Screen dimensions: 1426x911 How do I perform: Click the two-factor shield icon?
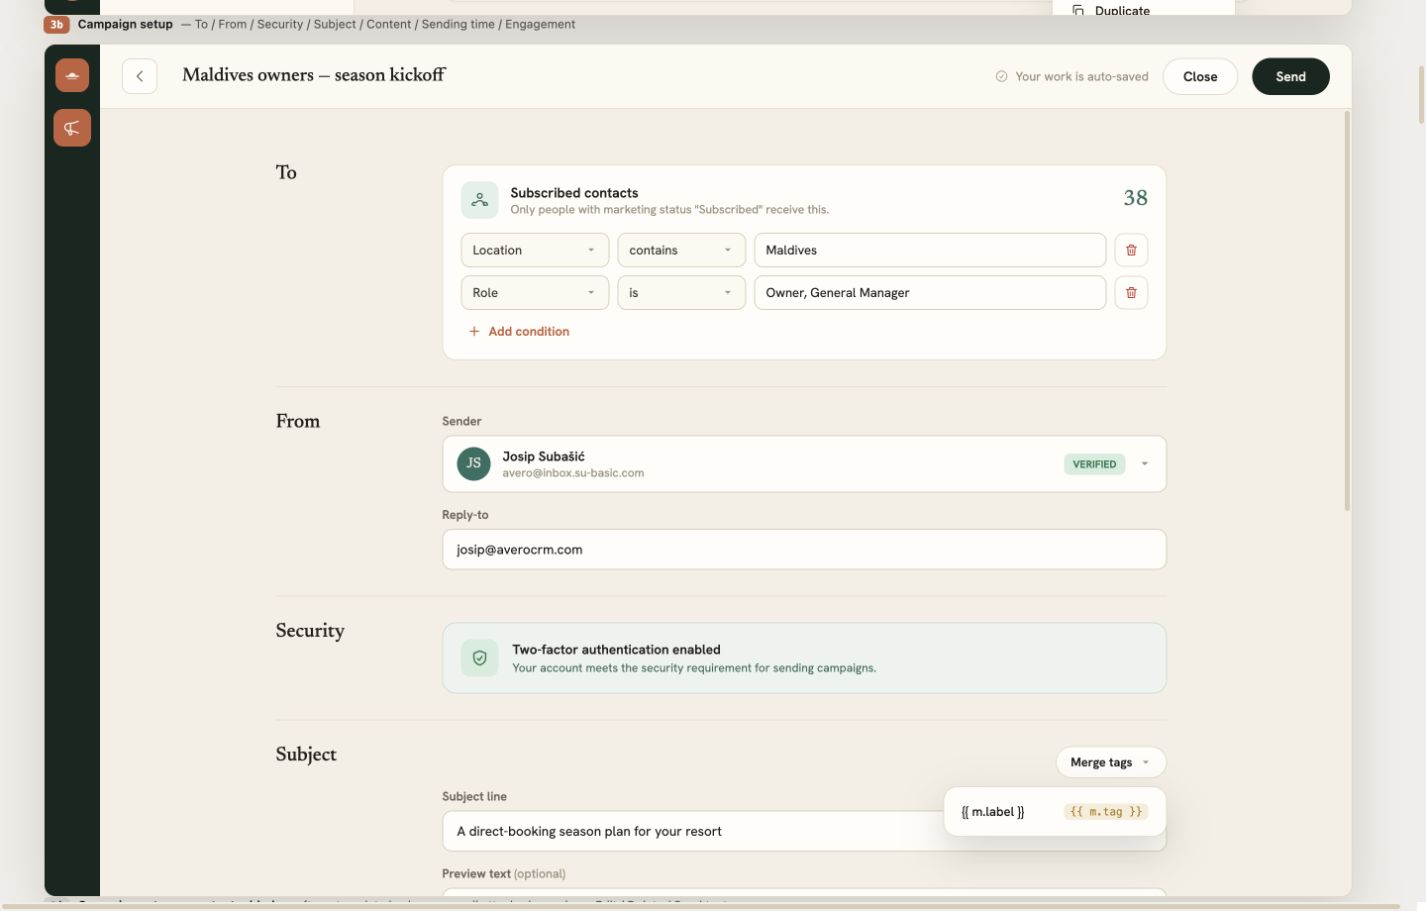tap(480, 658)
